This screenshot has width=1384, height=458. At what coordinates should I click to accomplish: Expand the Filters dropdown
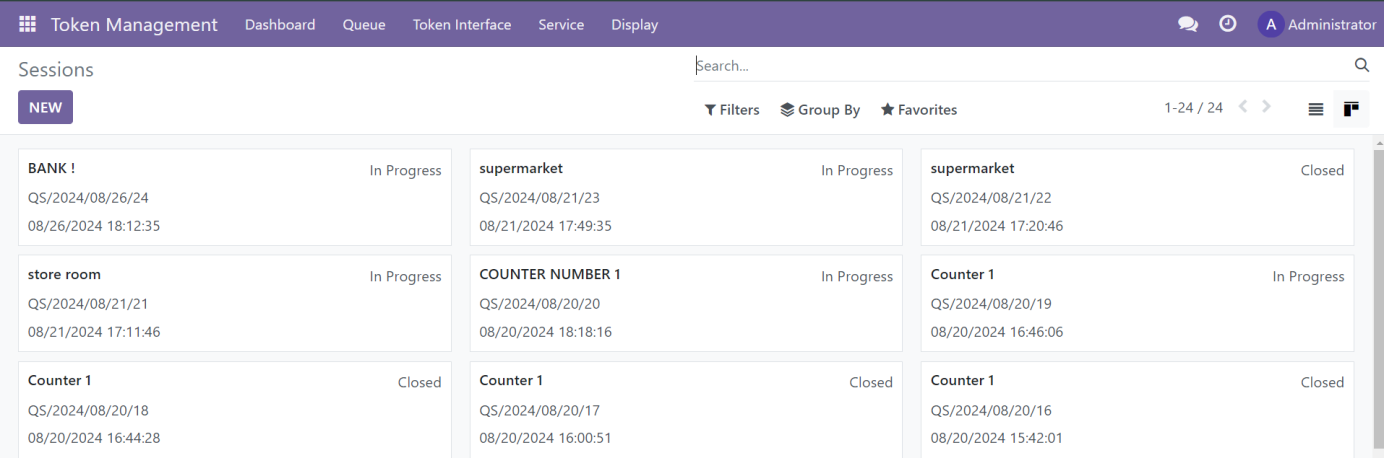(x=732, y=110)
